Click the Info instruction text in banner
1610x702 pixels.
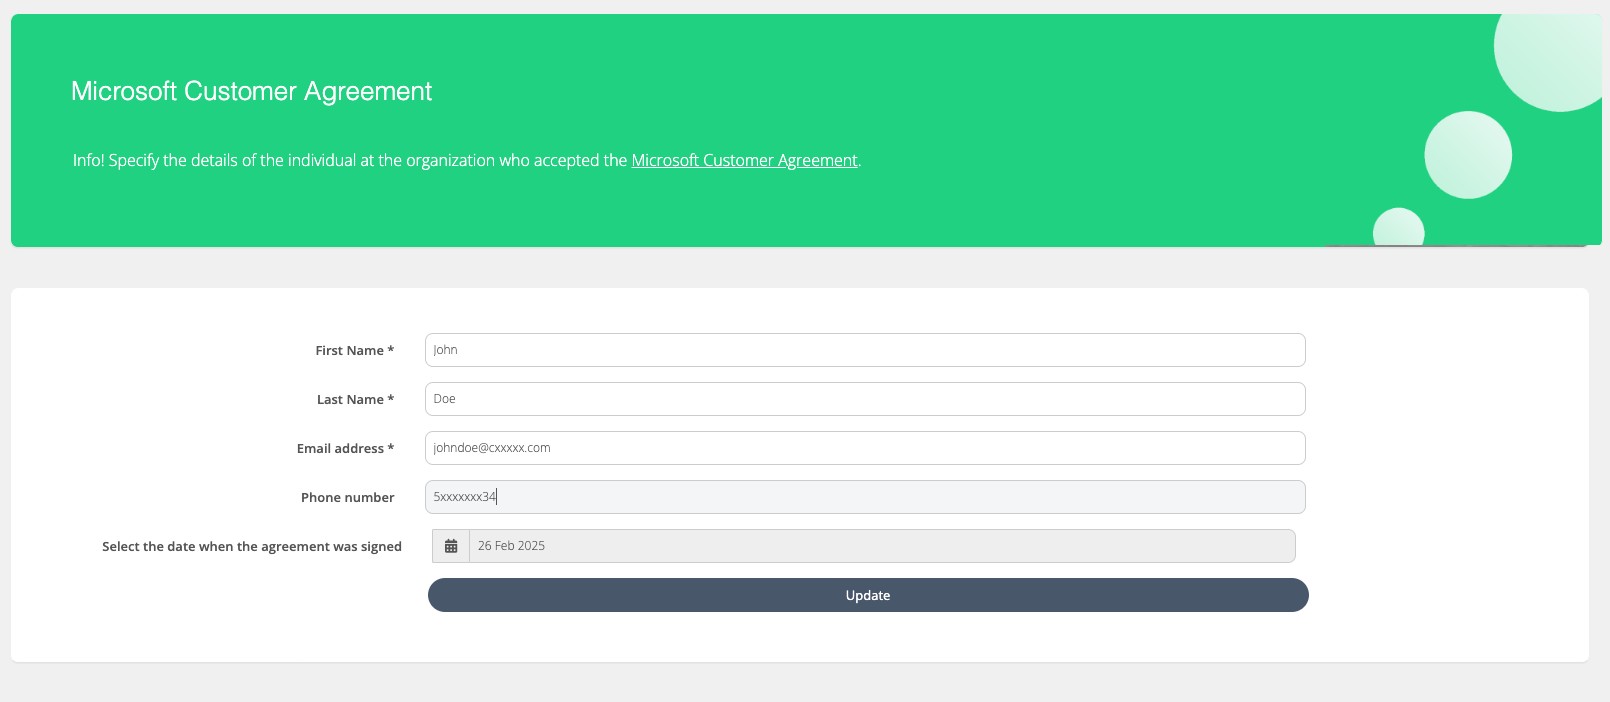[350, 160]
